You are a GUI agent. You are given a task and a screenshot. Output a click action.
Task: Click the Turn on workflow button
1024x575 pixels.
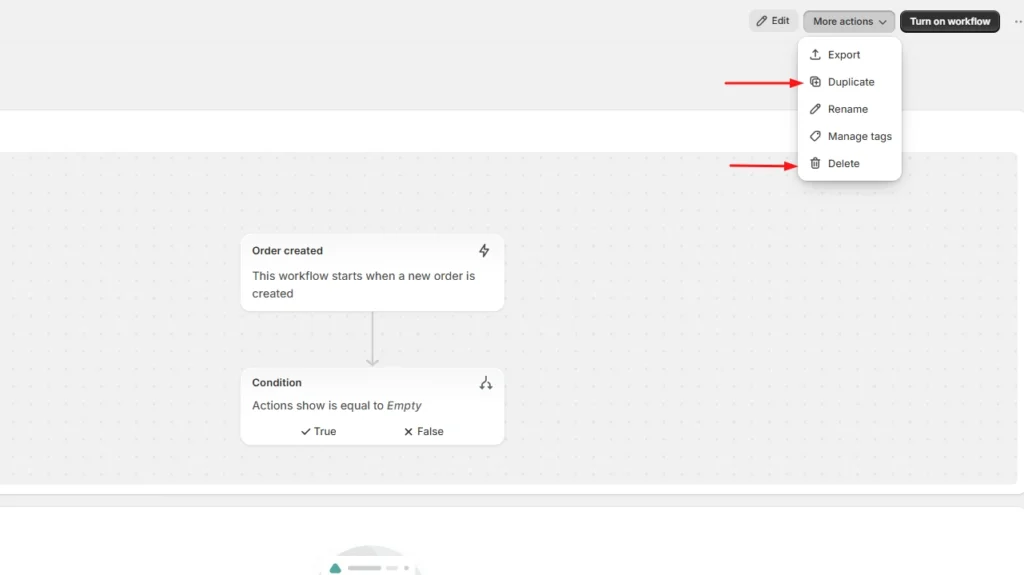click(x=950, y=21)
